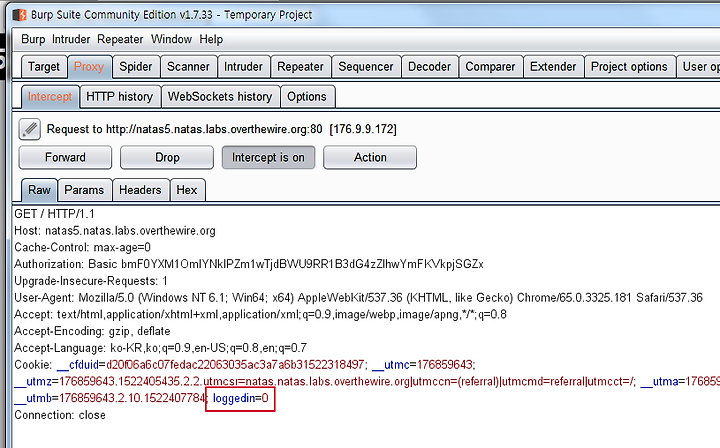Open the proxy Options sub-tab

click(307, 97)
